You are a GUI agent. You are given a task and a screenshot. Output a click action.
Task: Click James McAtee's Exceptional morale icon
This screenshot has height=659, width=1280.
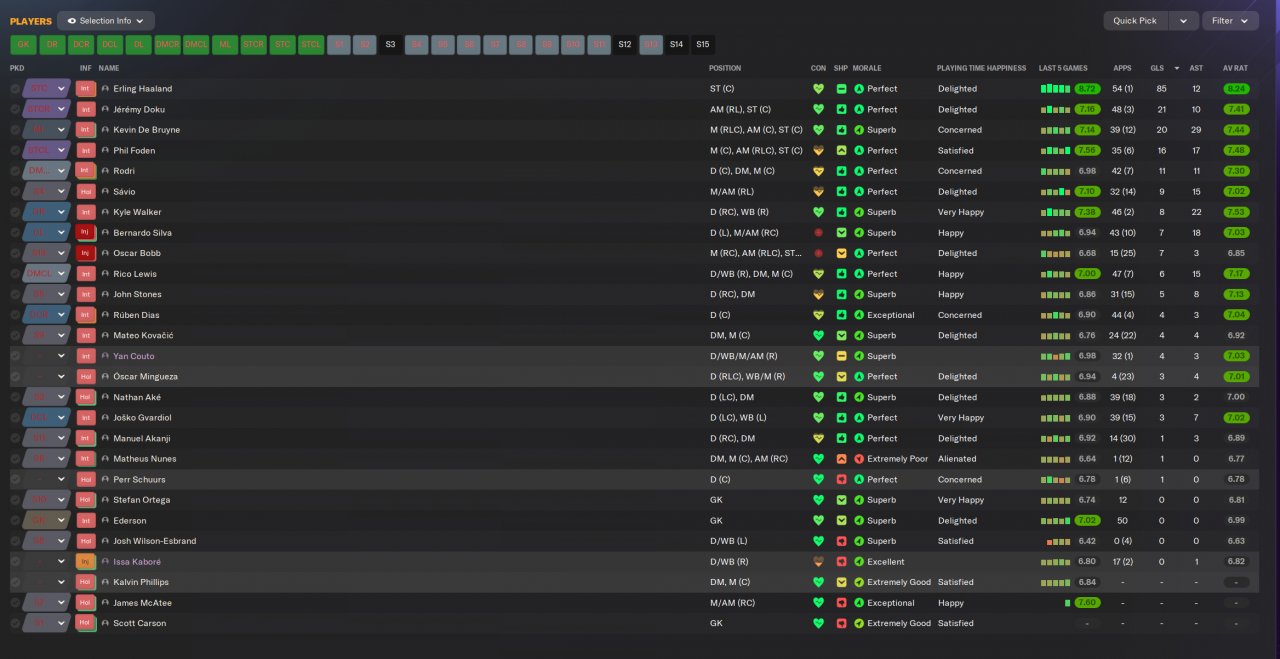pyautogui.click(x=859, y=603)
